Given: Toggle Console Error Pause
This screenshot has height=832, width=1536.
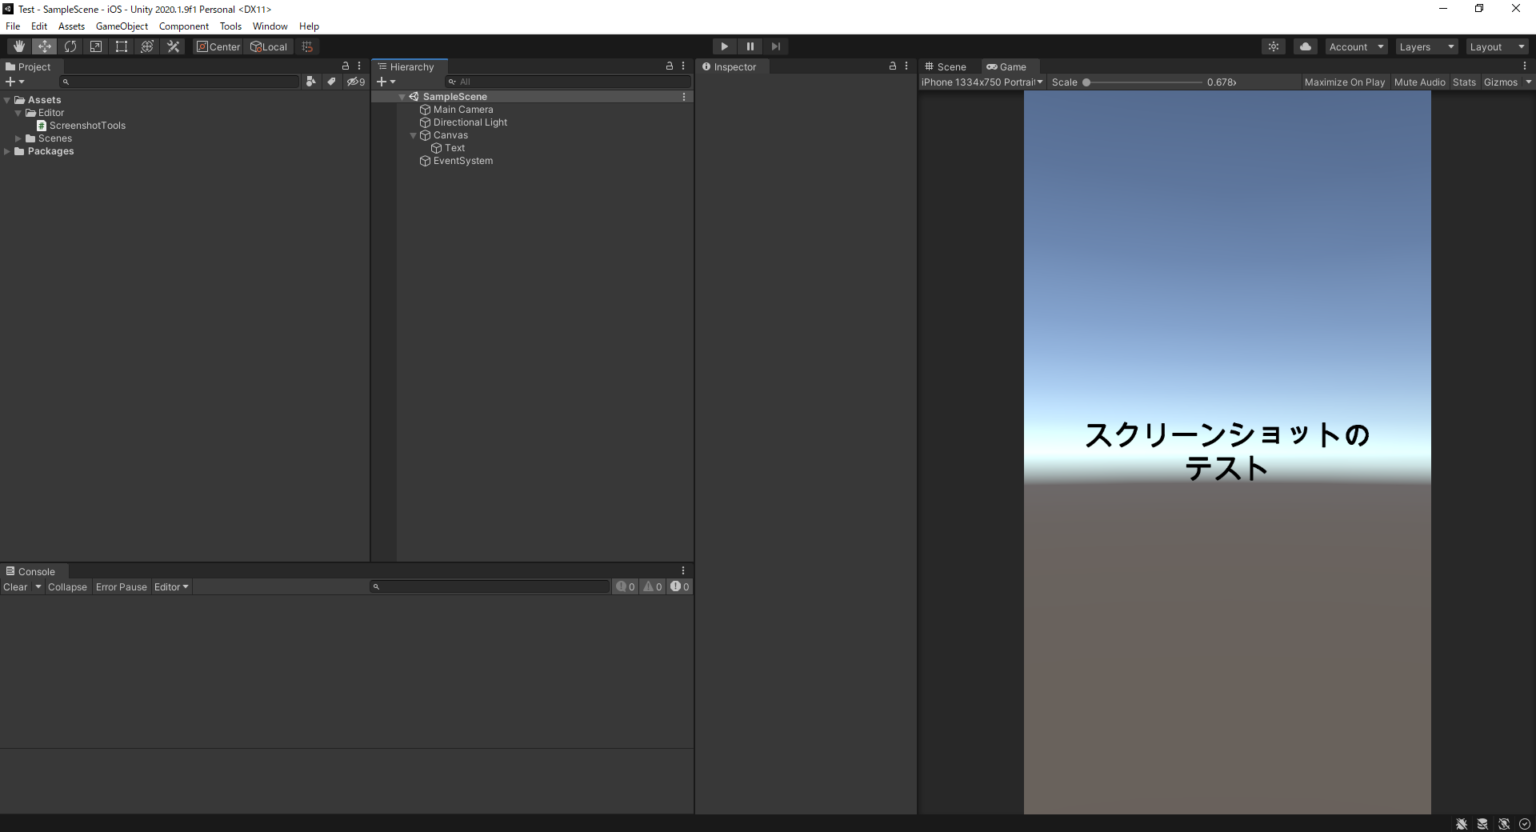Looking at the screenshot, I should point(121,587).
